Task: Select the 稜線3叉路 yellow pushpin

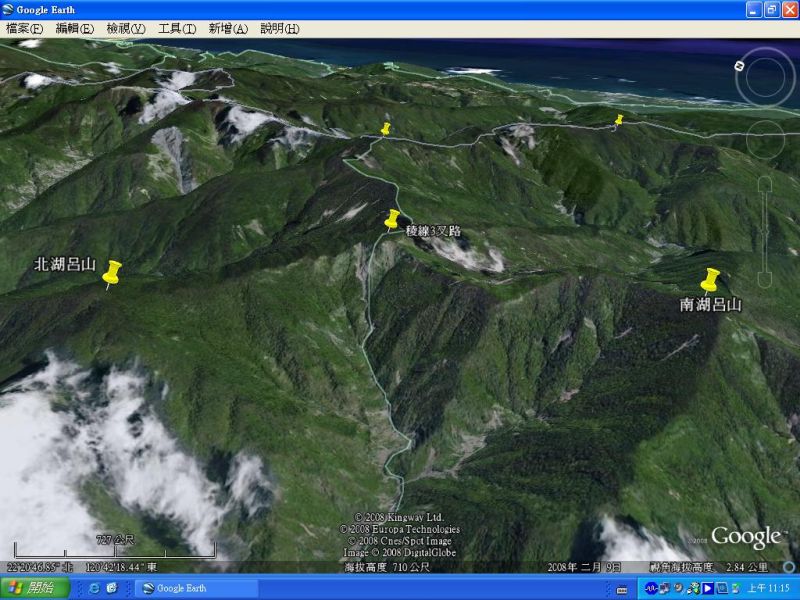Action: pyautogui.click(x=392, y=220)
